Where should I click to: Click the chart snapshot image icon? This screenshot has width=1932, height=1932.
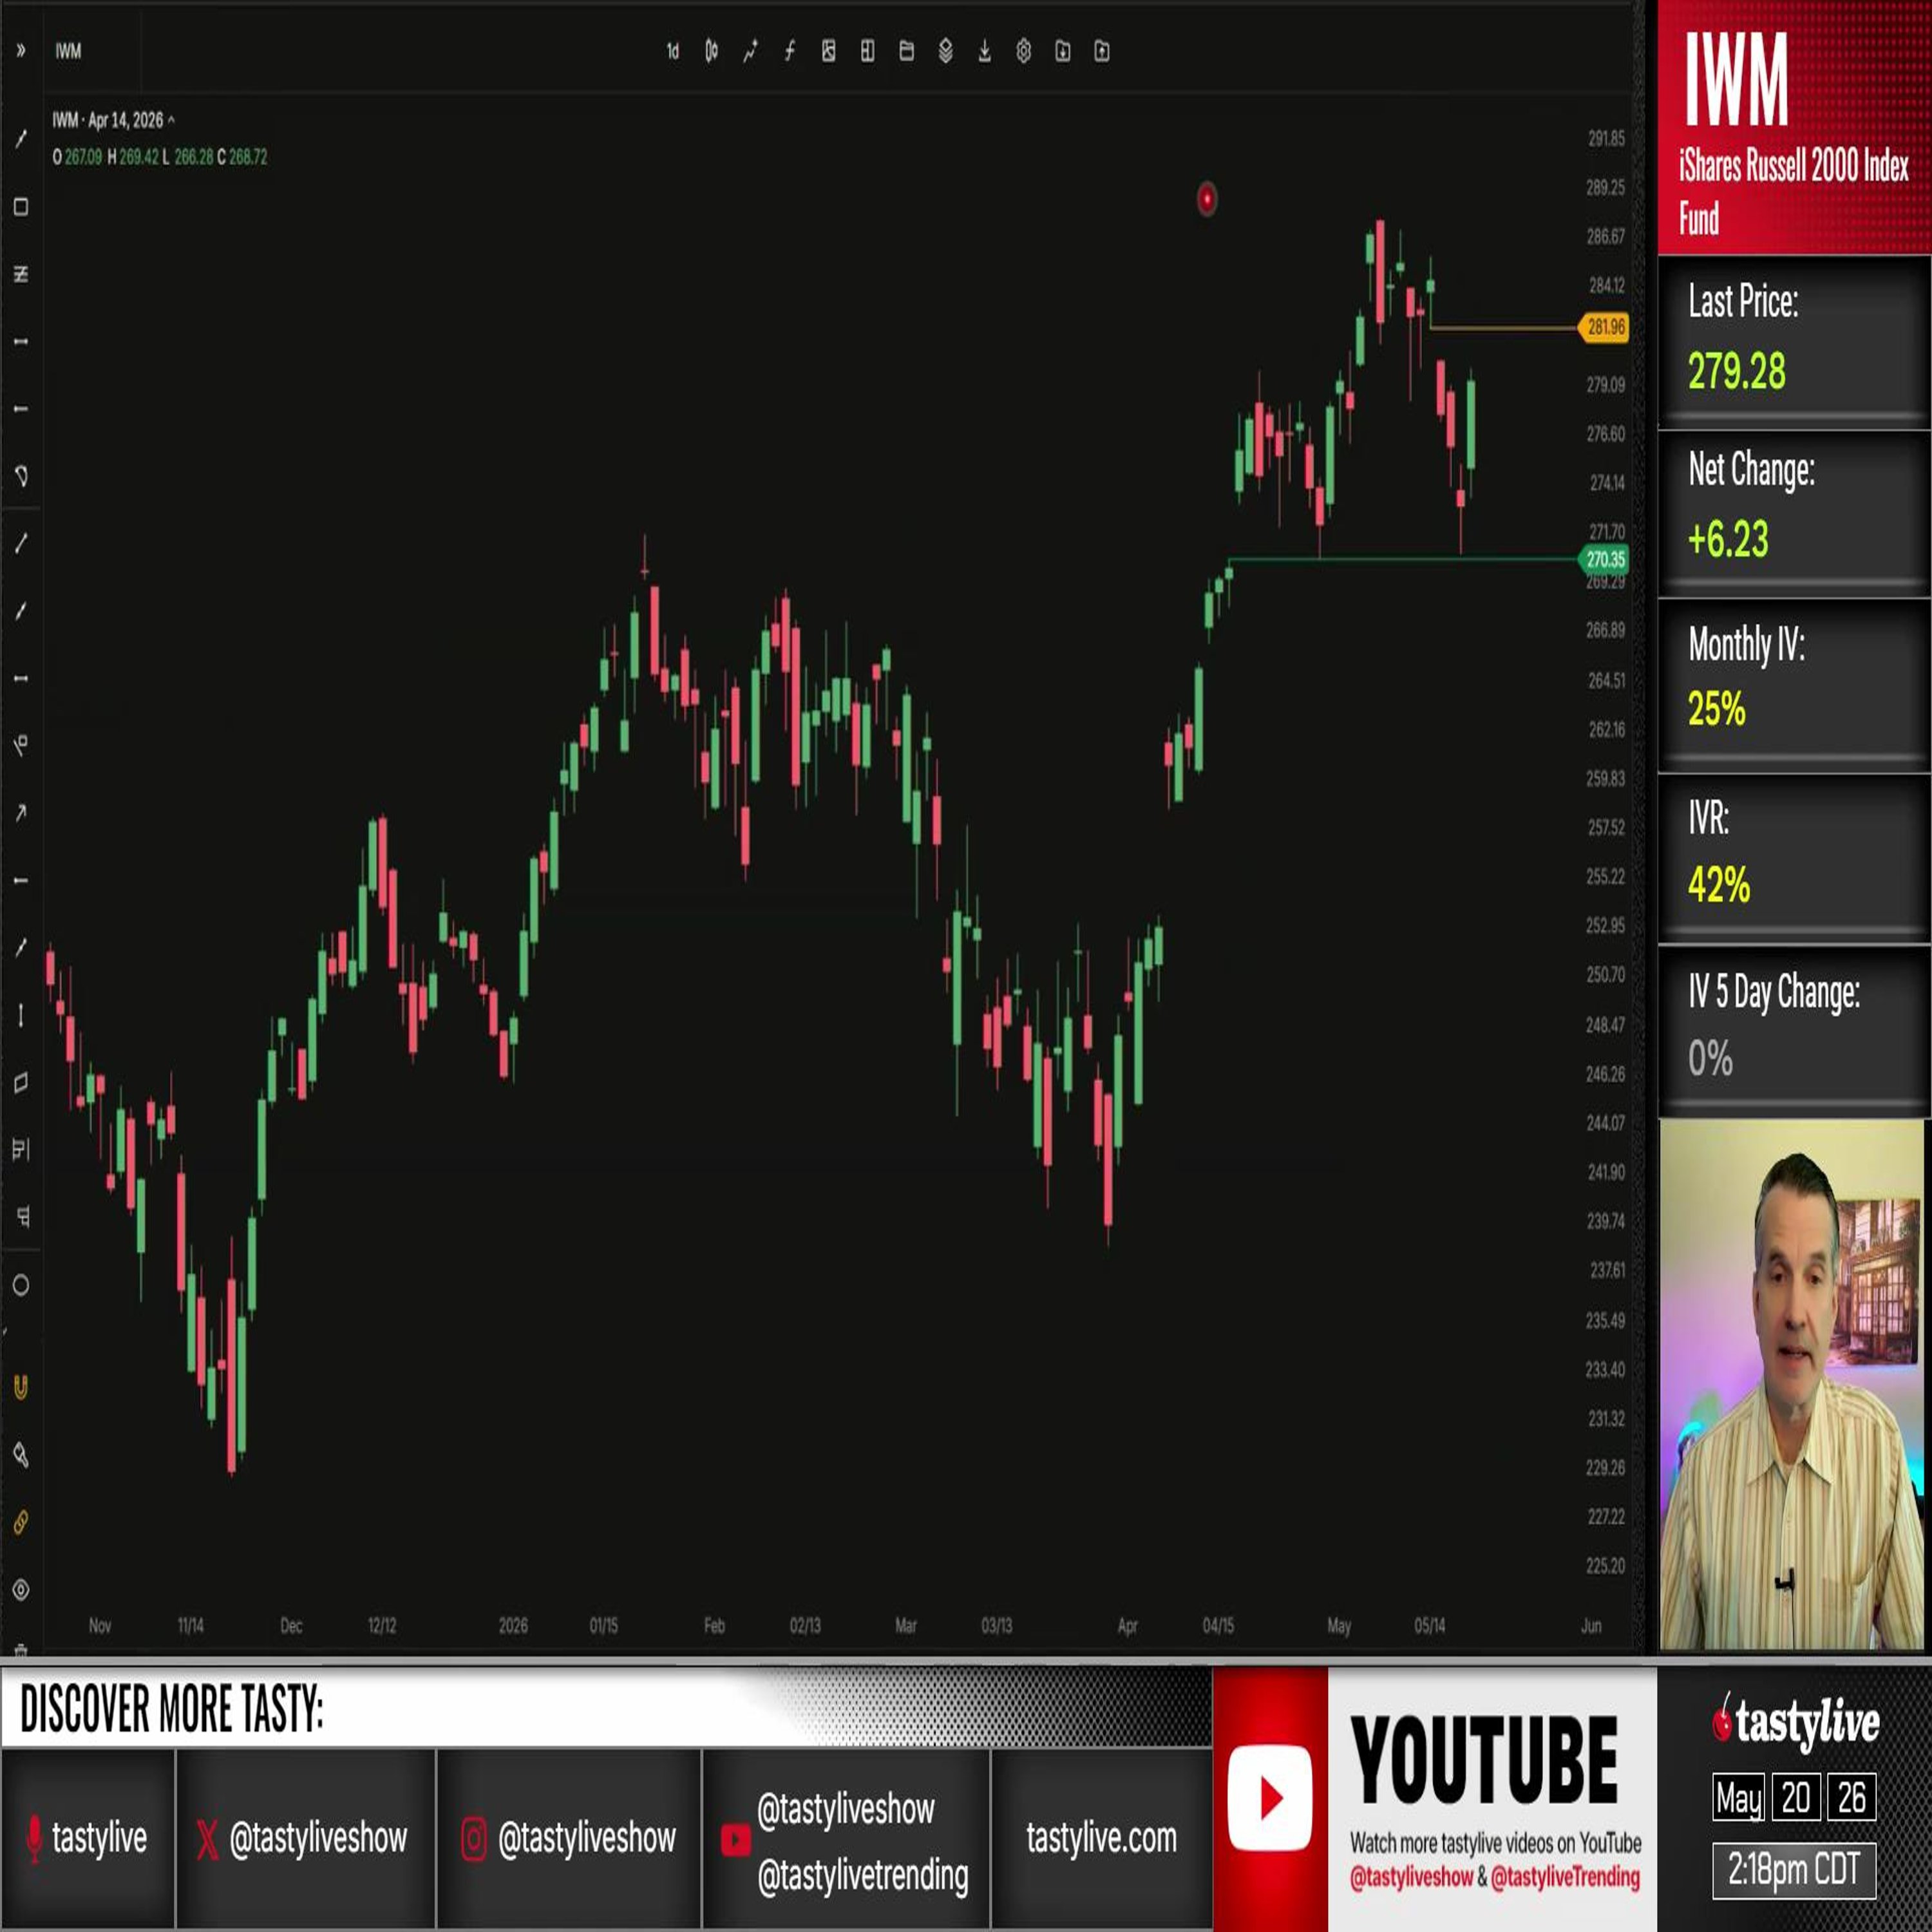(829, 51)
